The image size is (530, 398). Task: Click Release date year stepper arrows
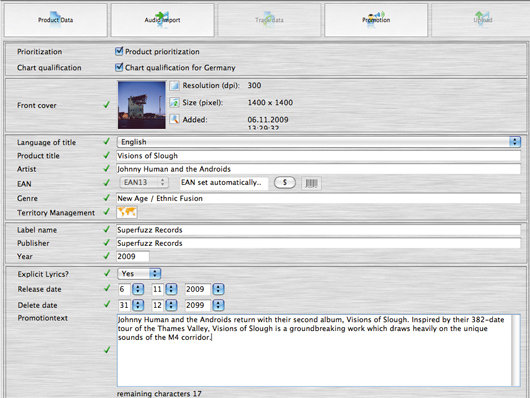pos(218,289)
